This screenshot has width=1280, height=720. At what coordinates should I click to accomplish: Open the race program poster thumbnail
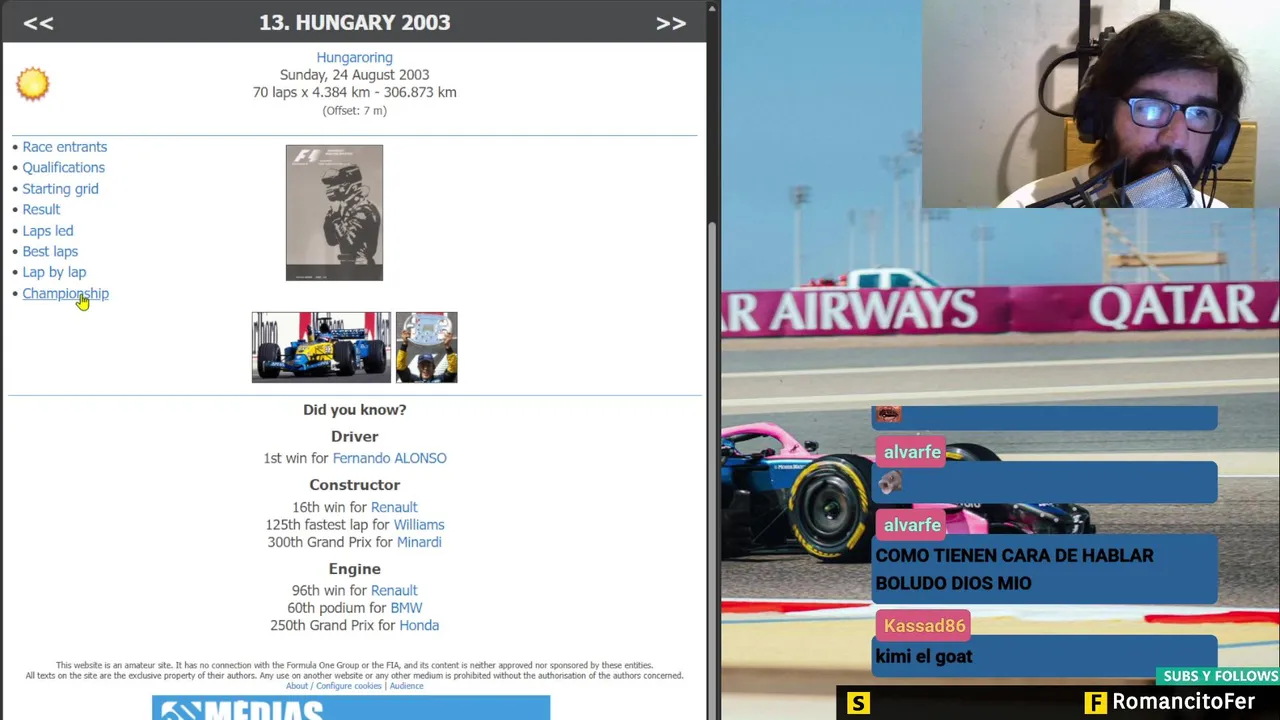tap(334, 213)
